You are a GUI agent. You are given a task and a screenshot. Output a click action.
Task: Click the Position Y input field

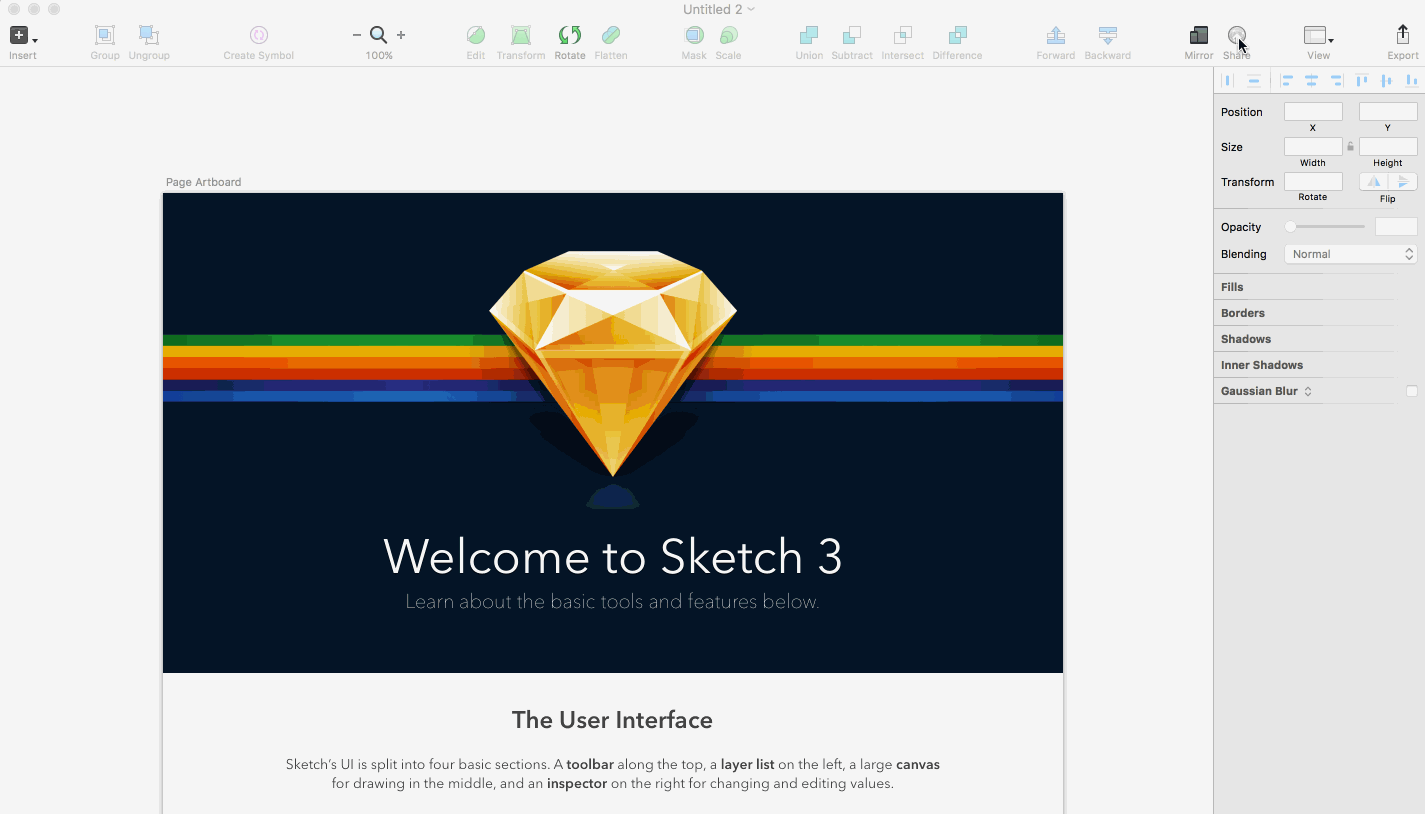[1388, 112]
